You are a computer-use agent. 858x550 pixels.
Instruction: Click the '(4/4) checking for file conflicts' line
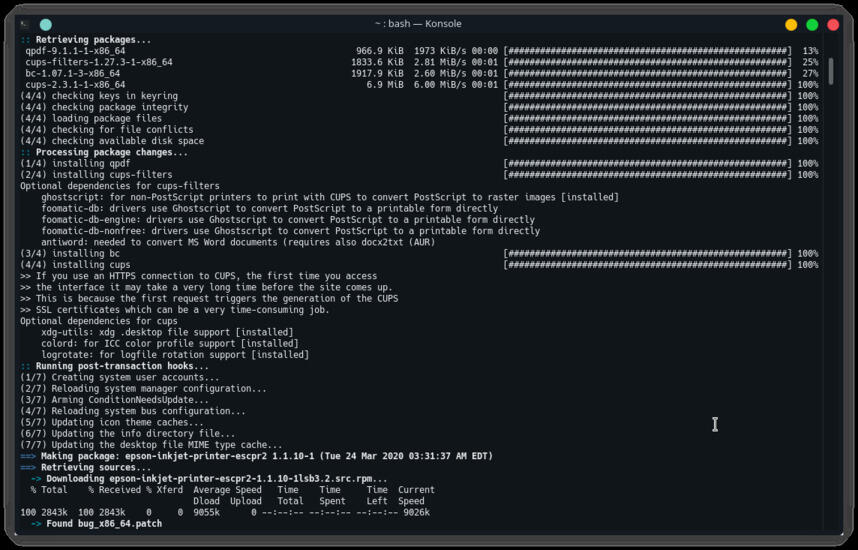point(107,130)
